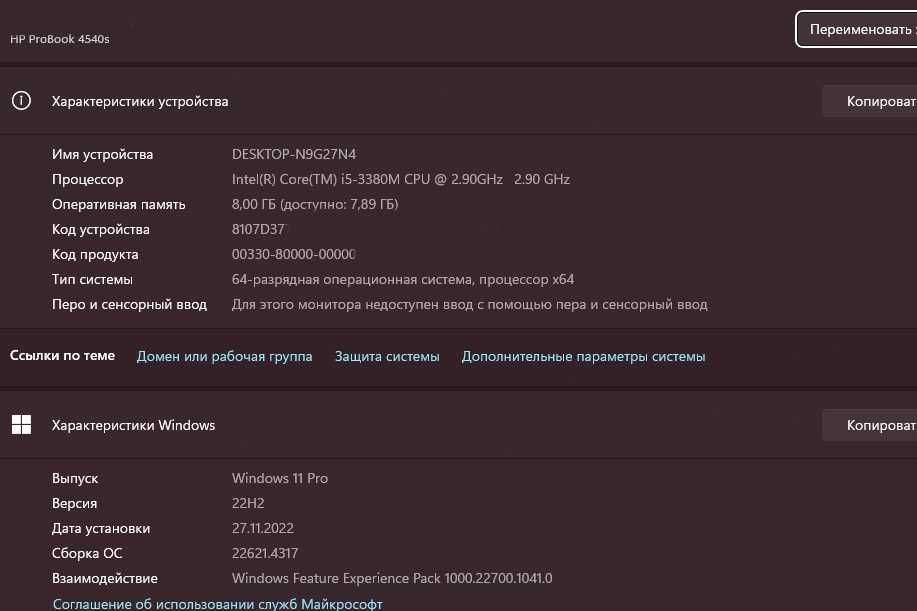Screen dimensions: 917x611
Task: Select the pen and touch input availability text
Action: coord(470,305)
